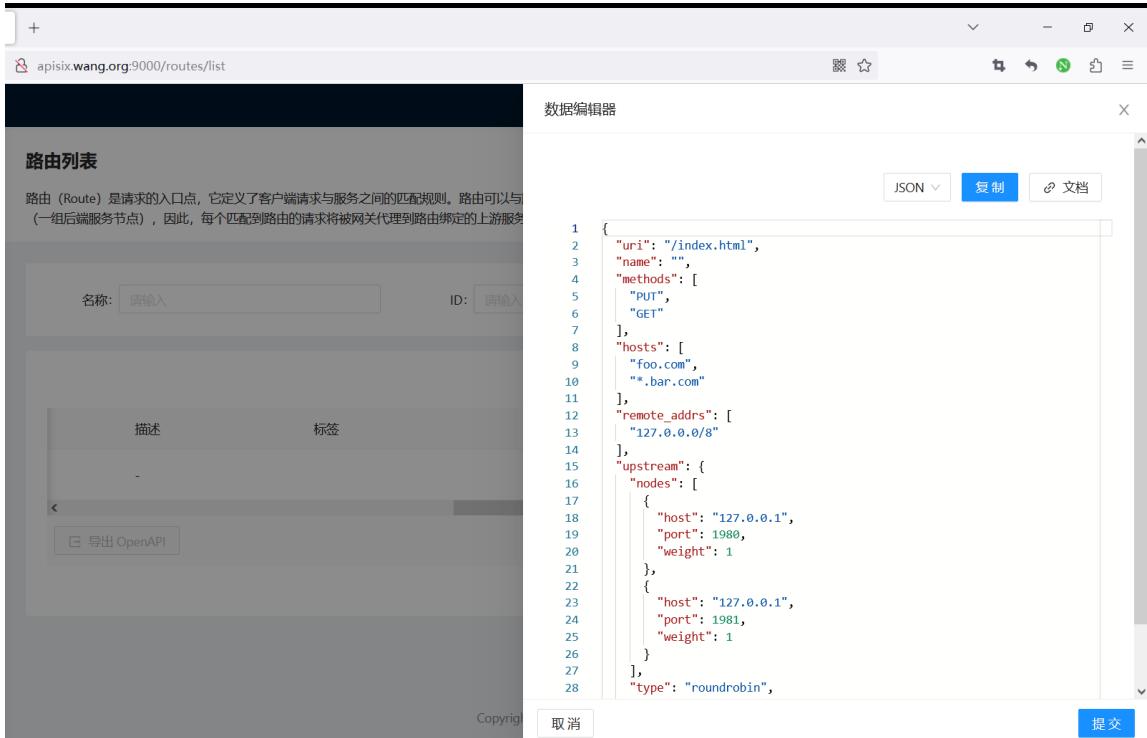Click the "remote_addrs" key

point(664,415)
